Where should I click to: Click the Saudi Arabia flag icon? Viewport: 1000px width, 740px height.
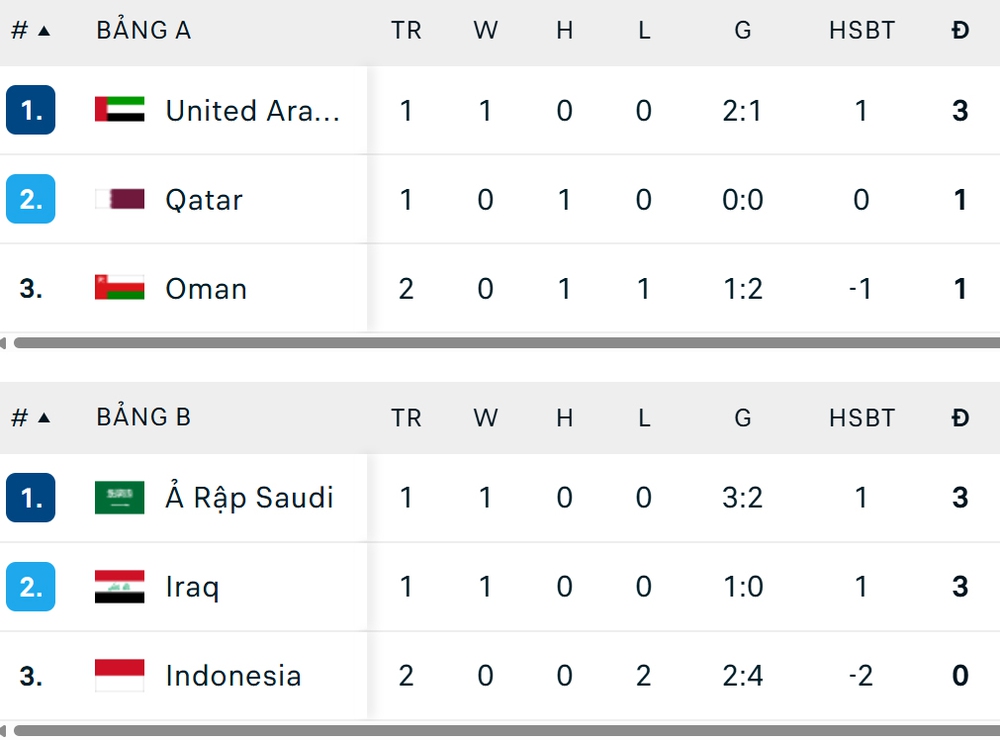(x=120, y=497)
